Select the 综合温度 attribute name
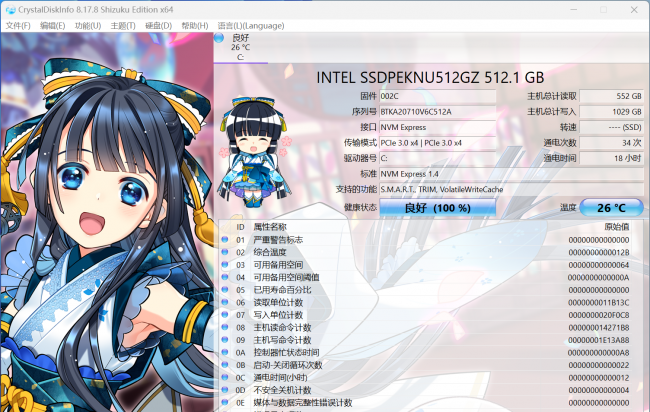Image resolution: width=650 pixels, height=412 pixels. coord(270,252)
